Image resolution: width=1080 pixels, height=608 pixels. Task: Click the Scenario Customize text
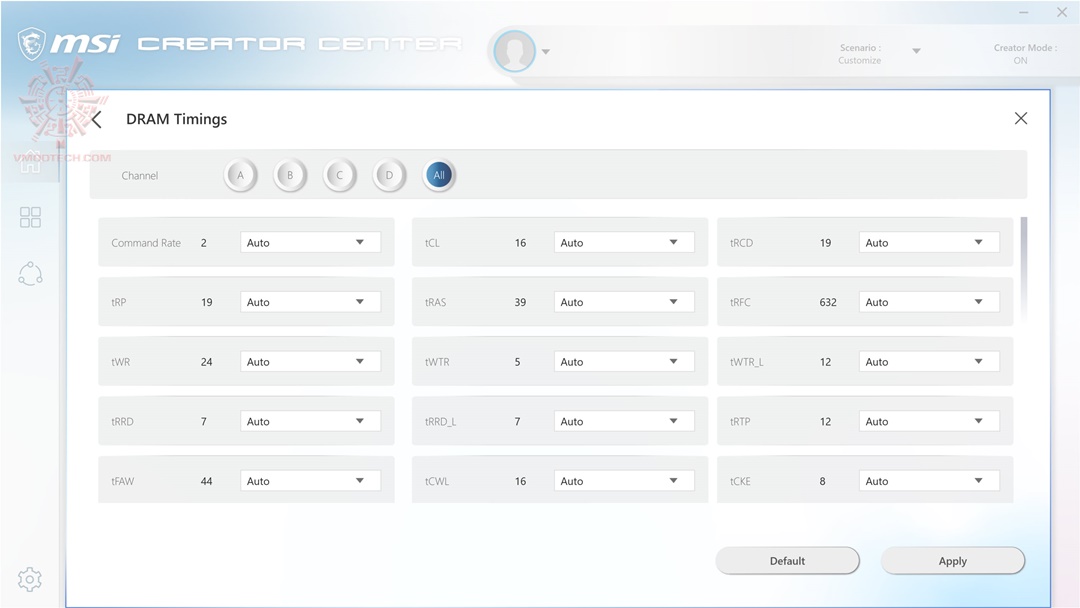[x=860, y=54]
